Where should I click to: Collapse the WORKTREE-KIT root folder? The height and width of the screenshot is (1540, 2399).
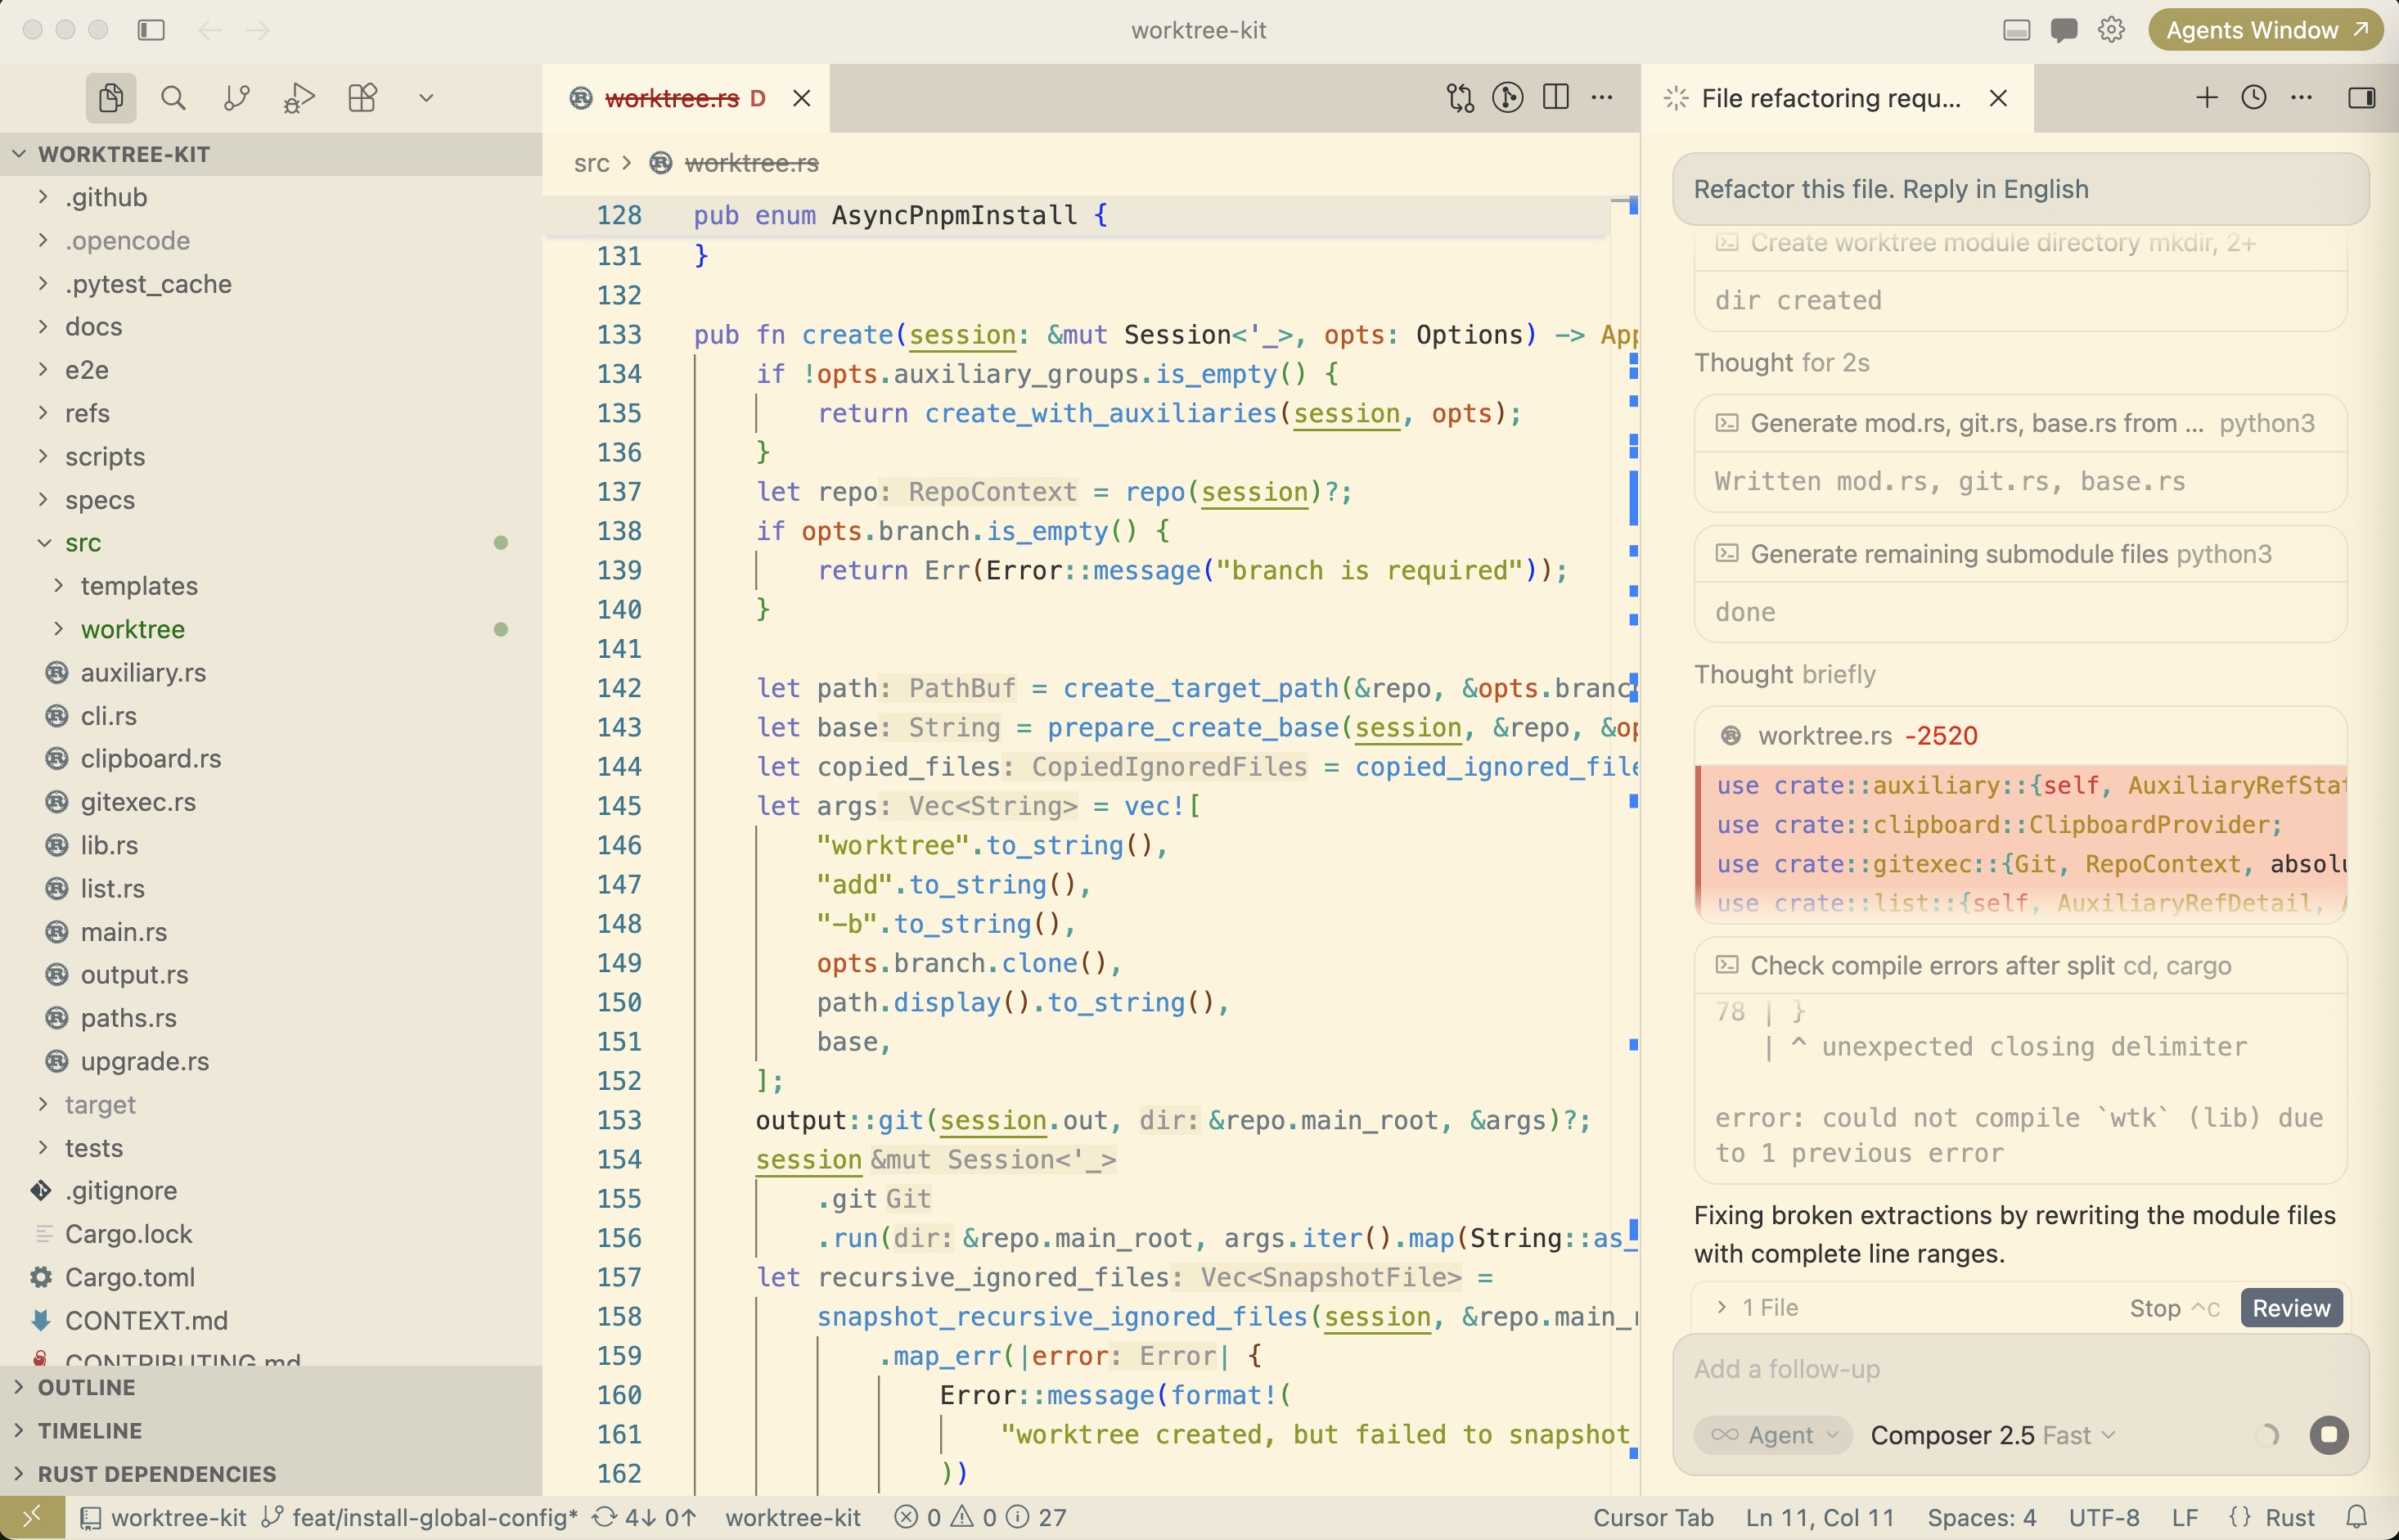coord(271,154)
